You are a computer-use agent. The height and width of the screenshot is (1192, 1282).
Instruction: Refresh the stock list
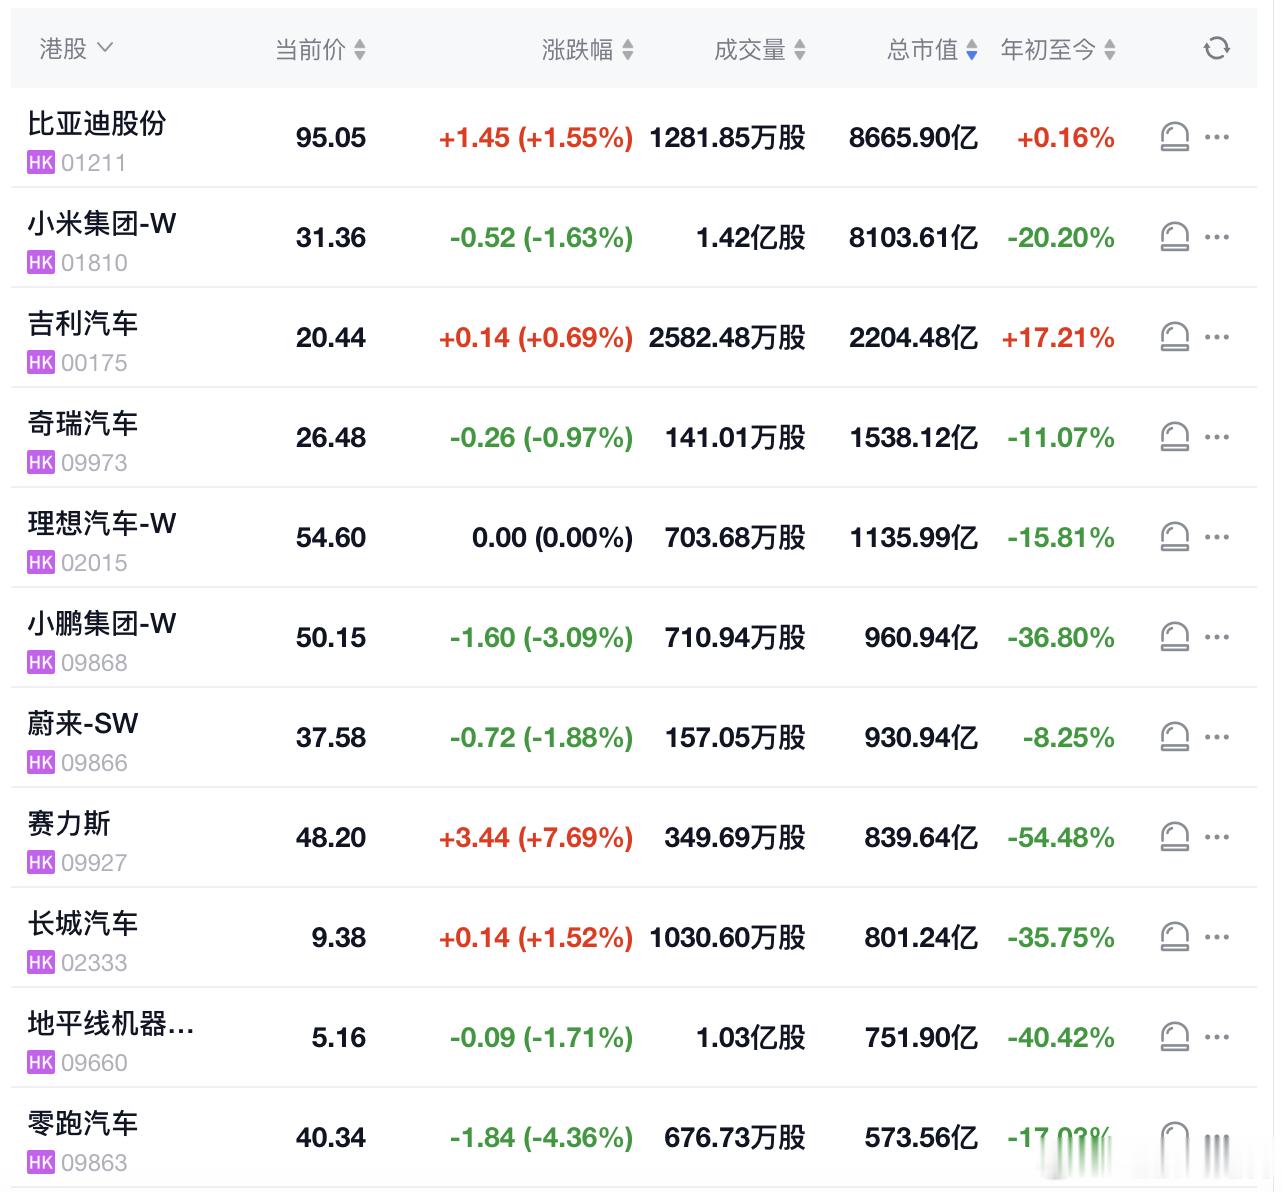[x=1216, y=48]
